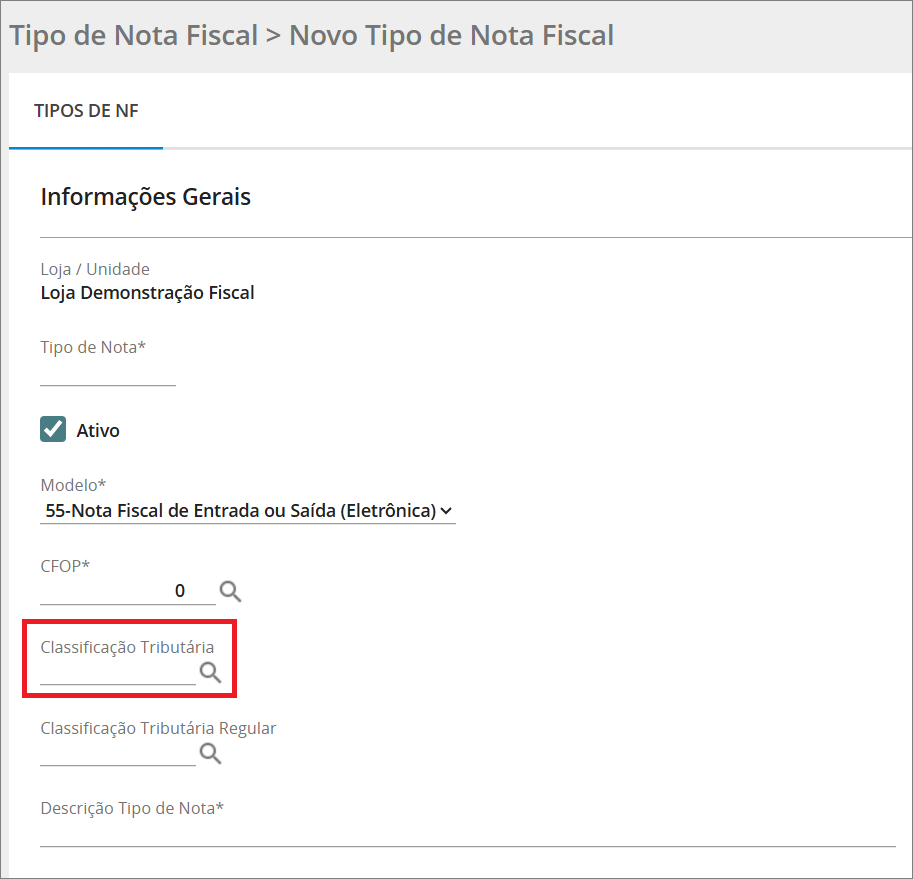Click Novo Tipo de Nota Fiscal in the breadcrumb
913x879 pixels.
point(449,34)
